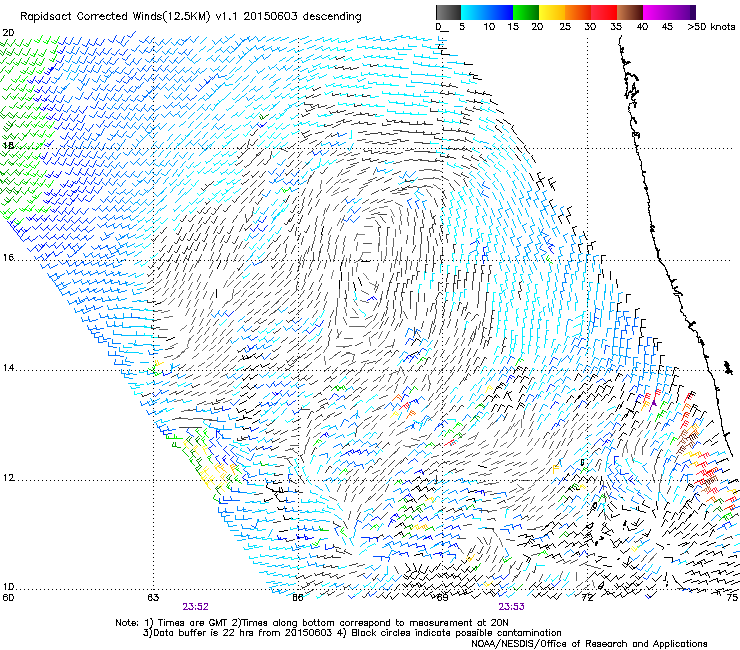Click the 'Data buffer is 22 hrs' footnote line
This screenshot has width=740, height=650.
[352, 633]
